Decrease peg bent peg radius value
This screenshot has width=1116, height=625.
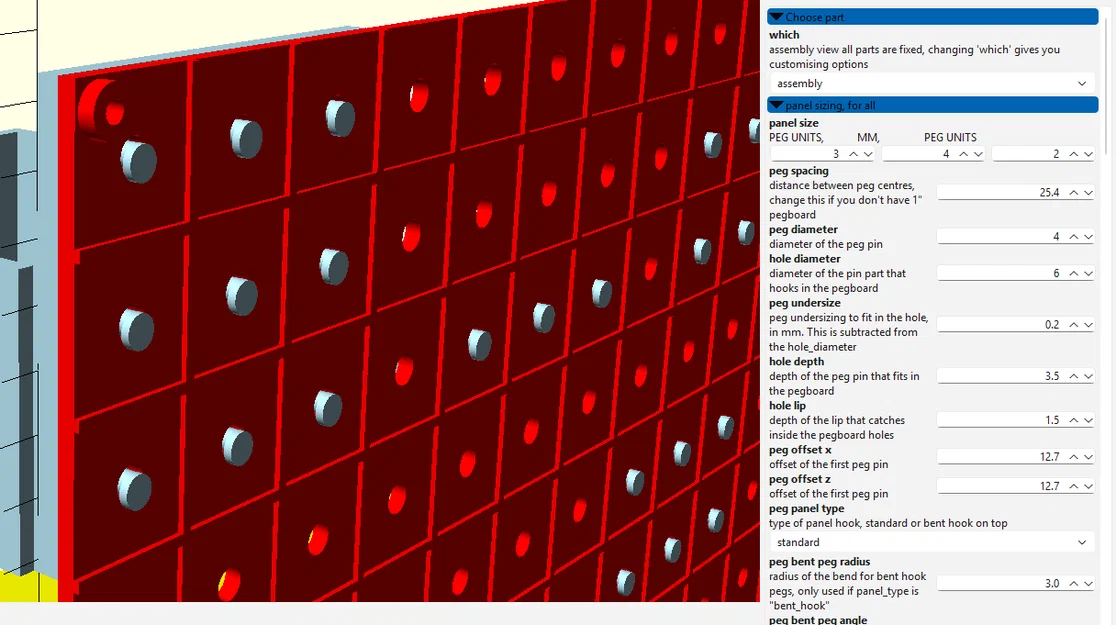(x=1088, y=584)
